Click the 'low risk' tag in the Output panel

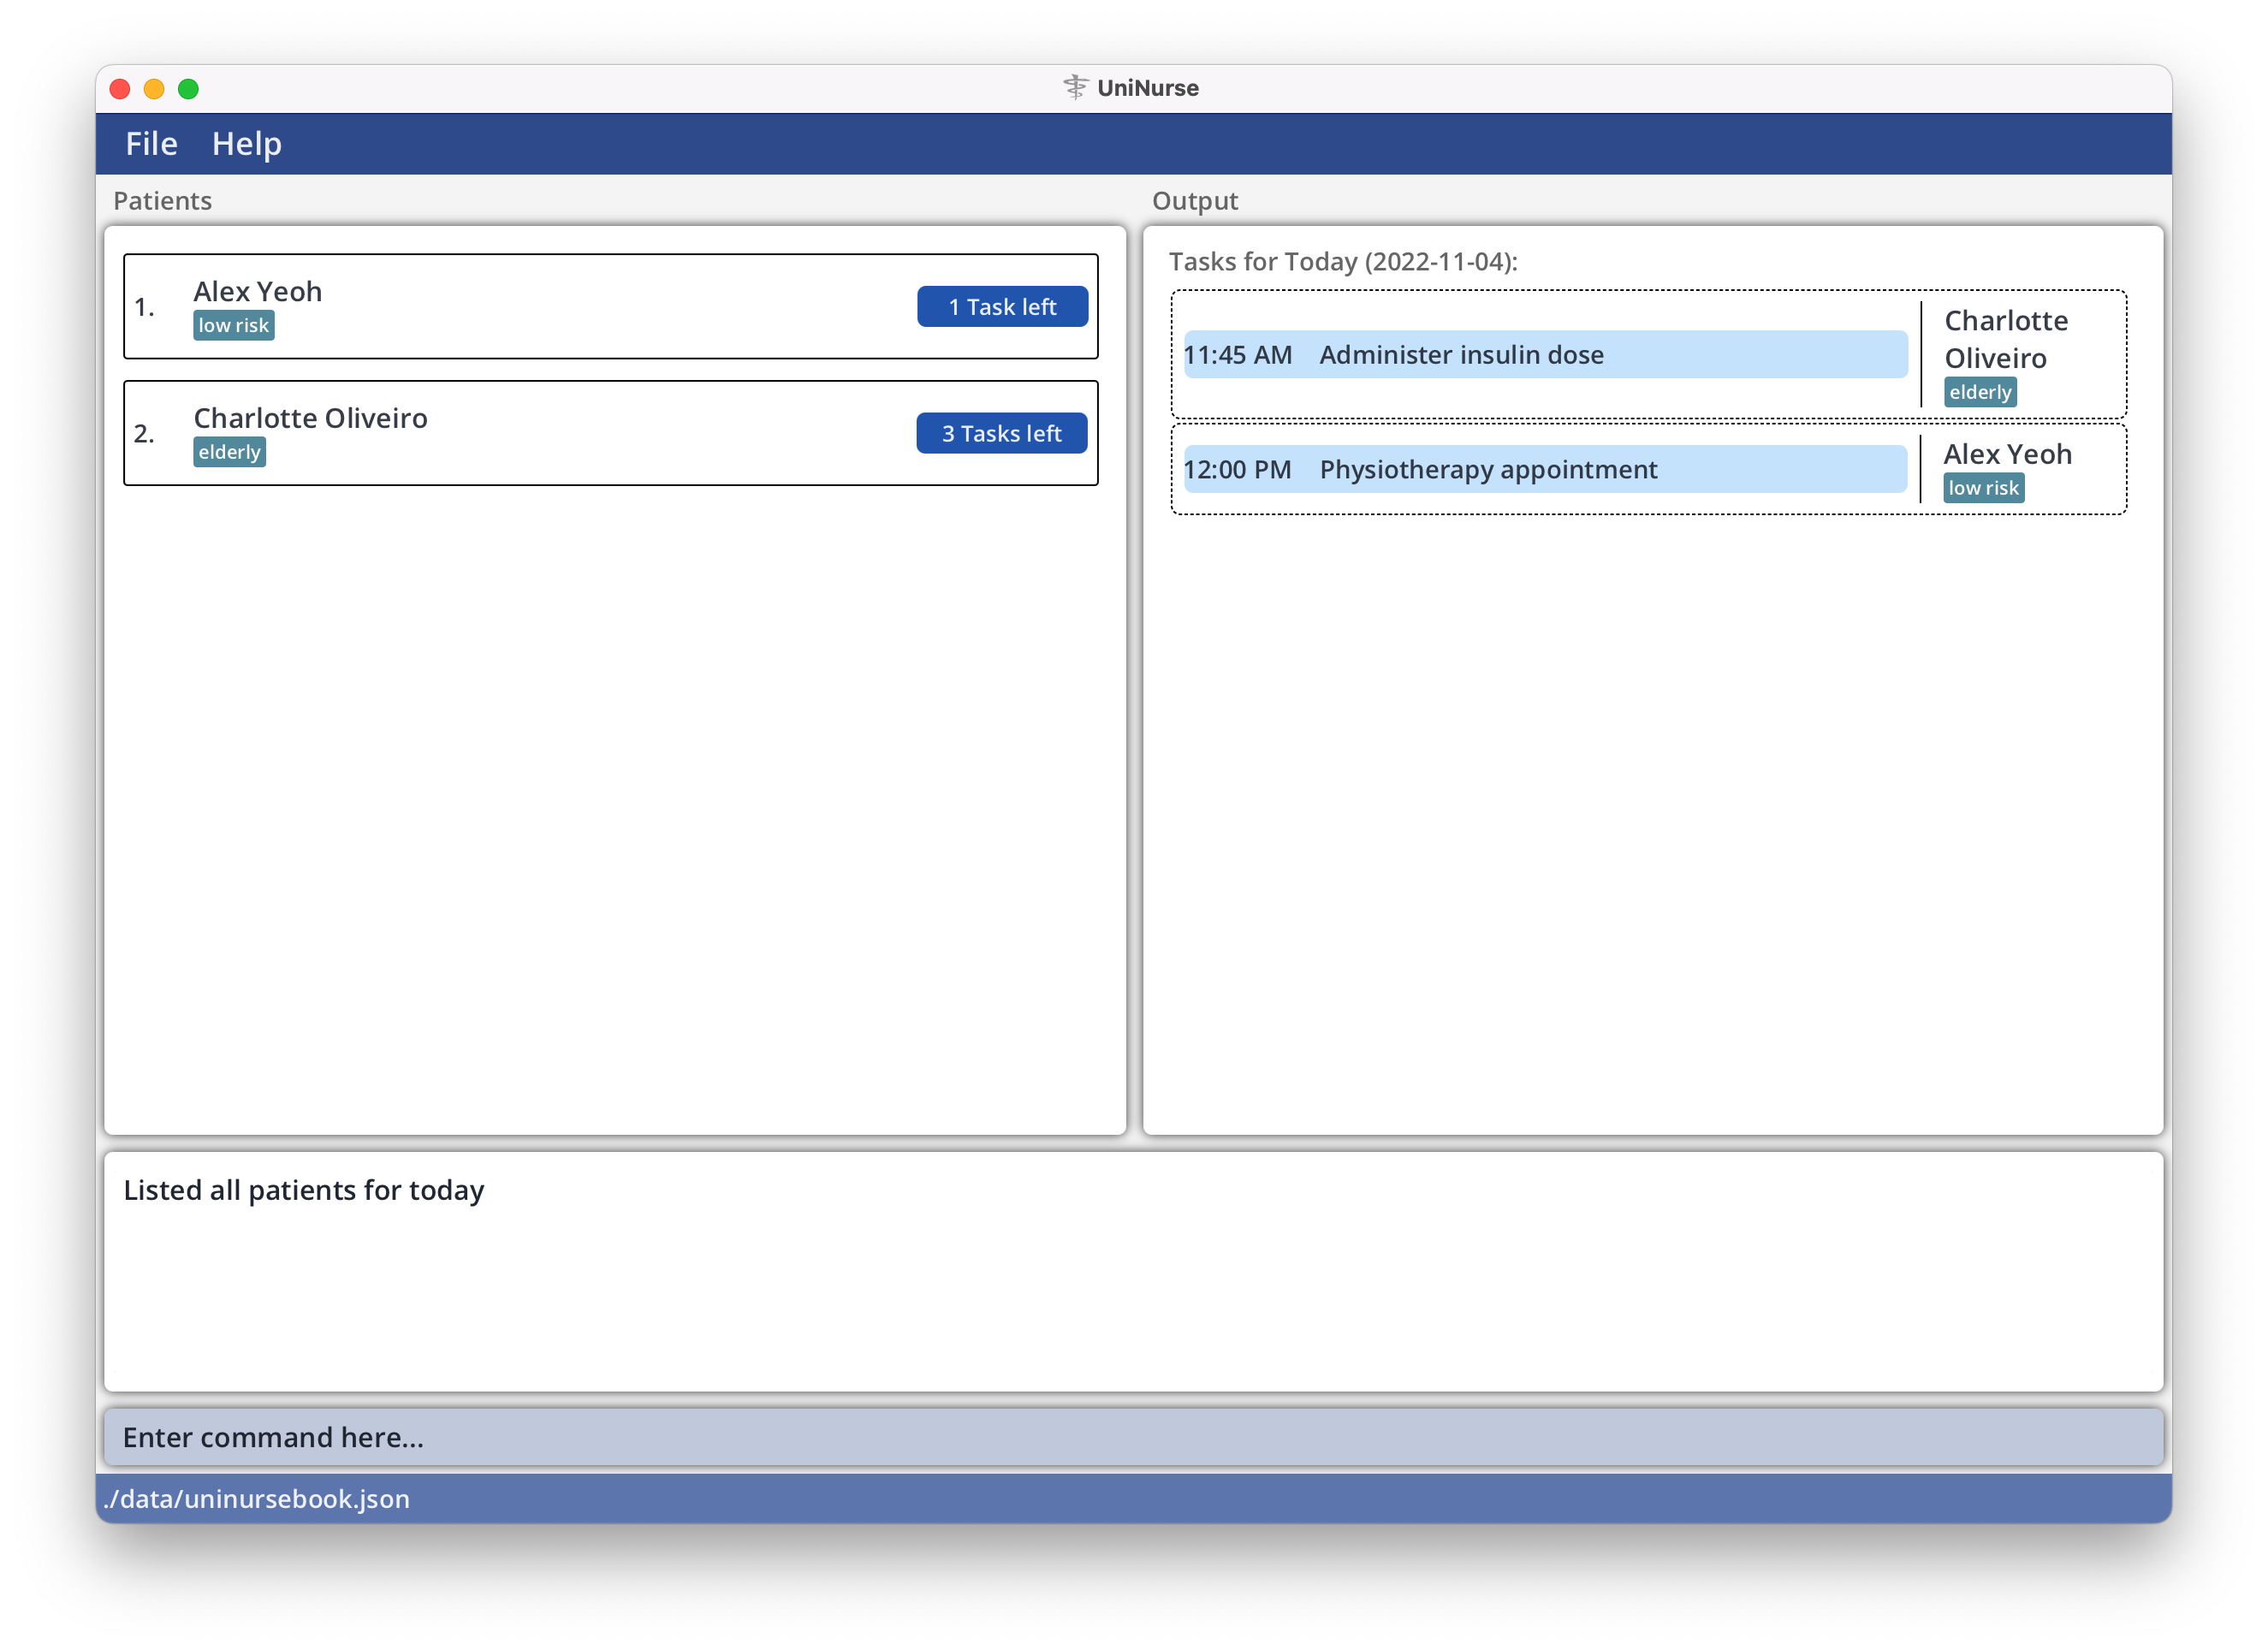pyautogui.click(x=1983, y=488)
